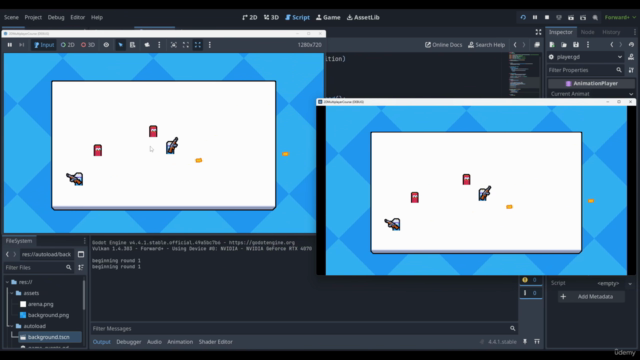Select the History tab
The height and width of the screenshot is (360, 640).
pyautogui.click(x=611, y=32)
